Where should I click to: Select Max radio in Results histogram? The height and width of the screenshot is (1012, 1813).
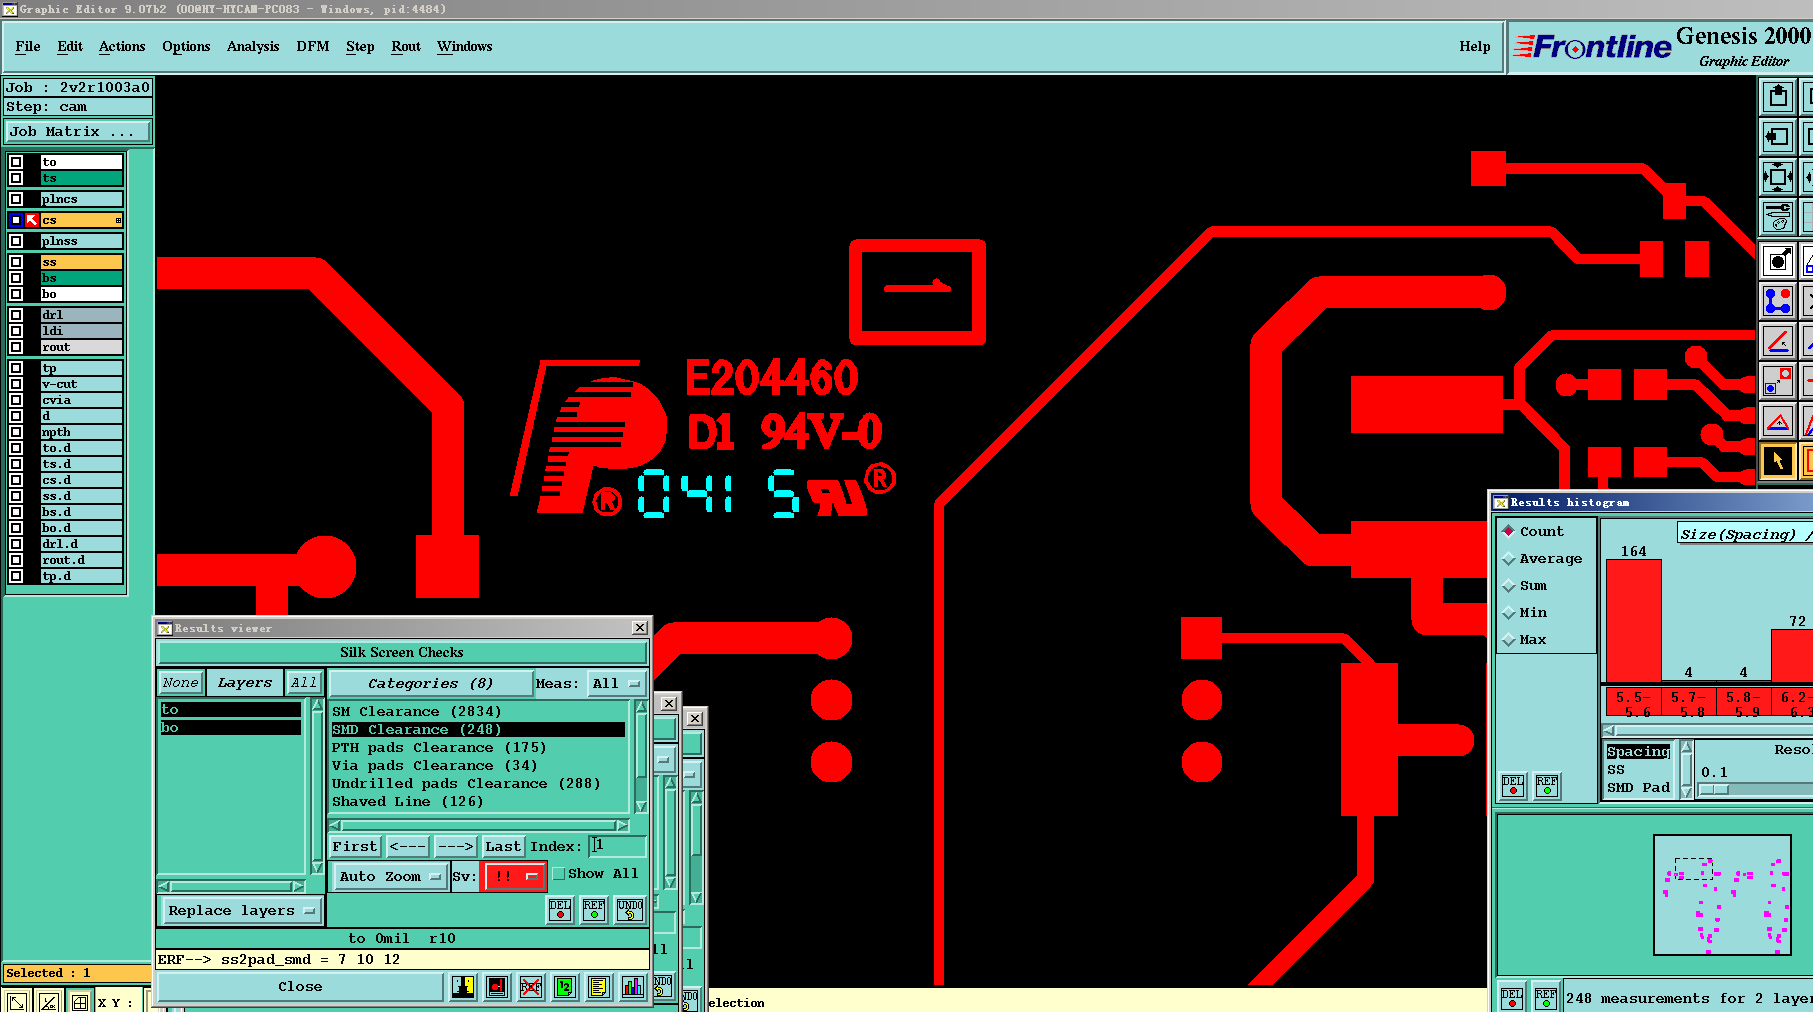tap(1509, 640)
